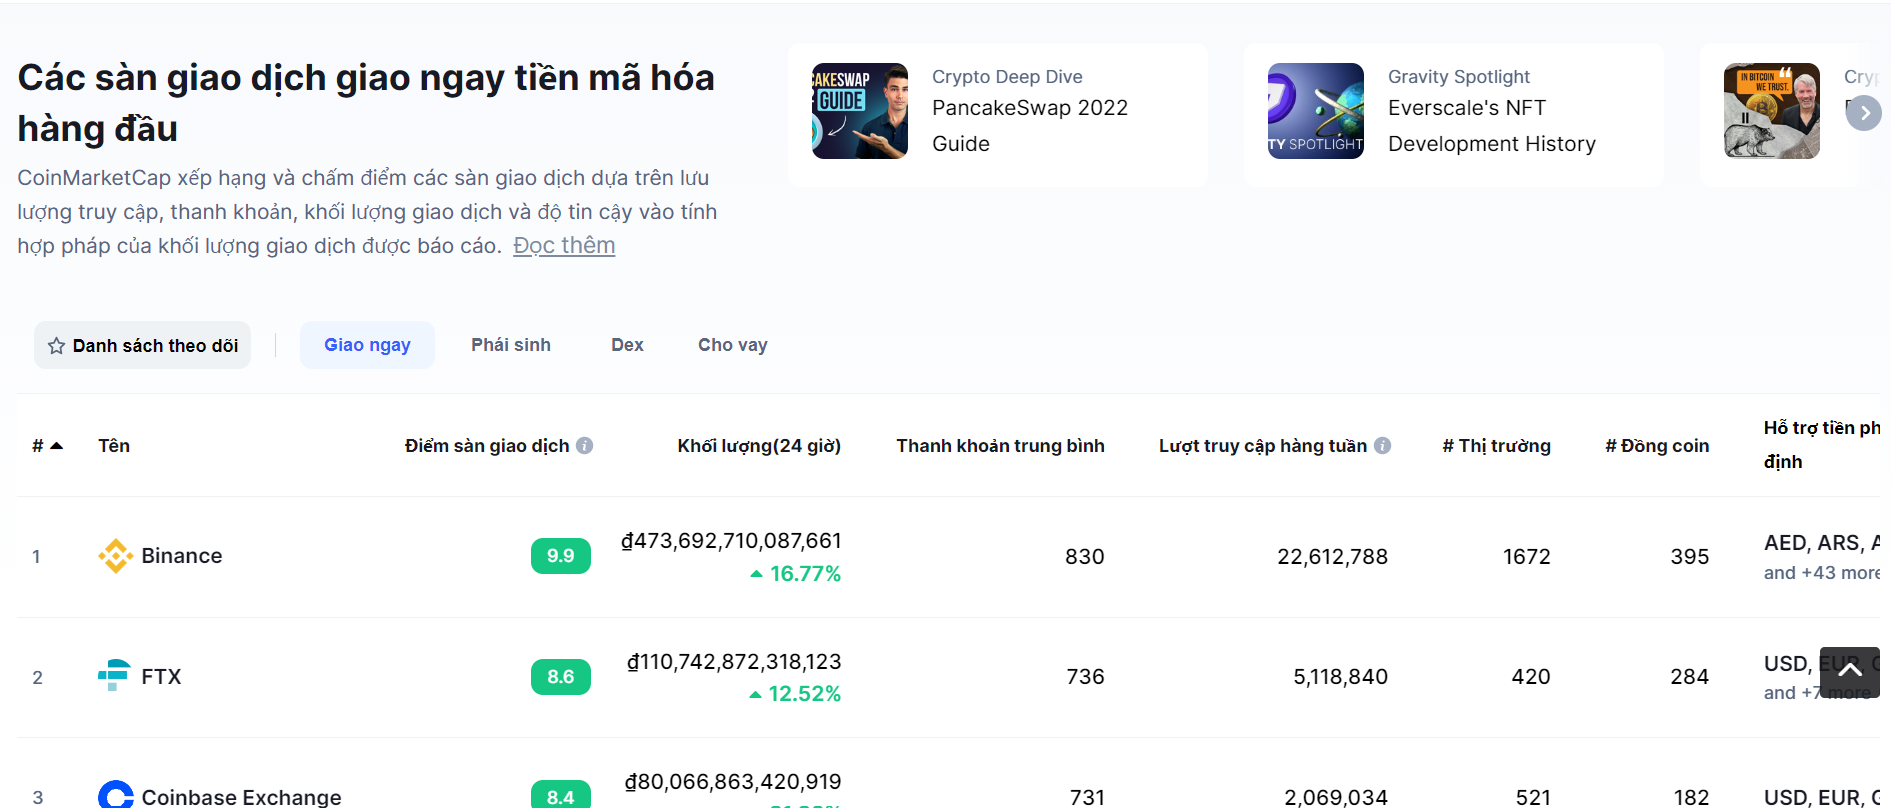
Task: Click the 12.52% volume change for FTX
Action: click(x=795, y=694)
